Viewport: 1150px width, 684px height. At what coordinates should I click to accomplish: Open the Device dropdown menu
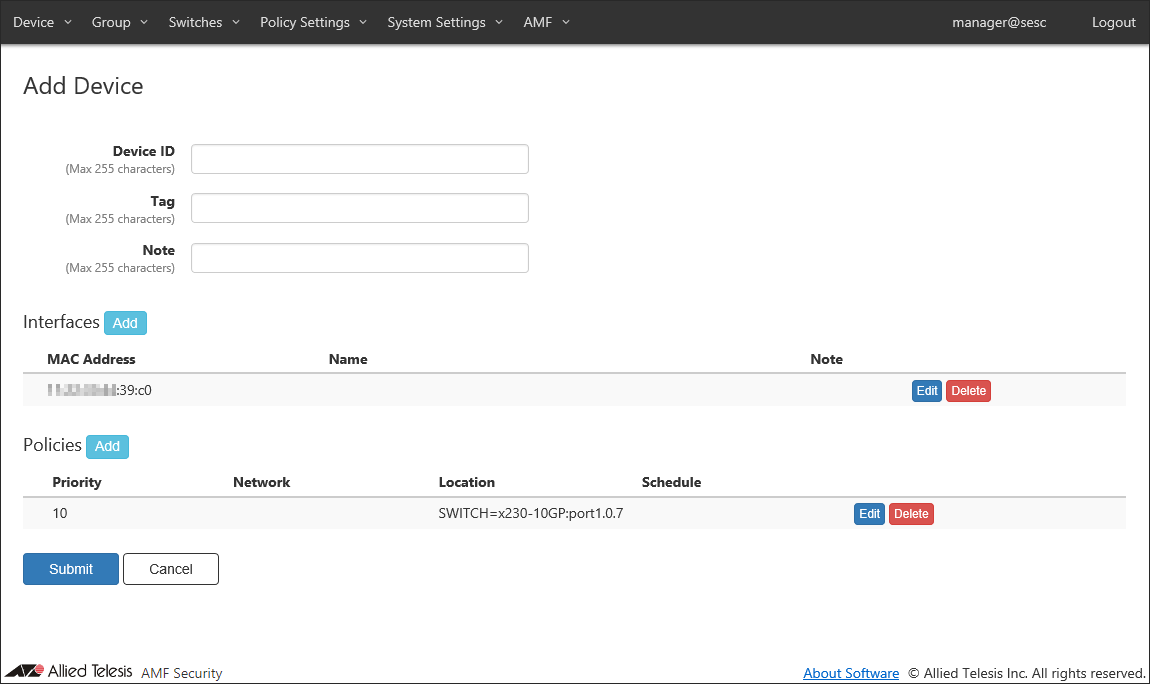click(x=42, y=22)
